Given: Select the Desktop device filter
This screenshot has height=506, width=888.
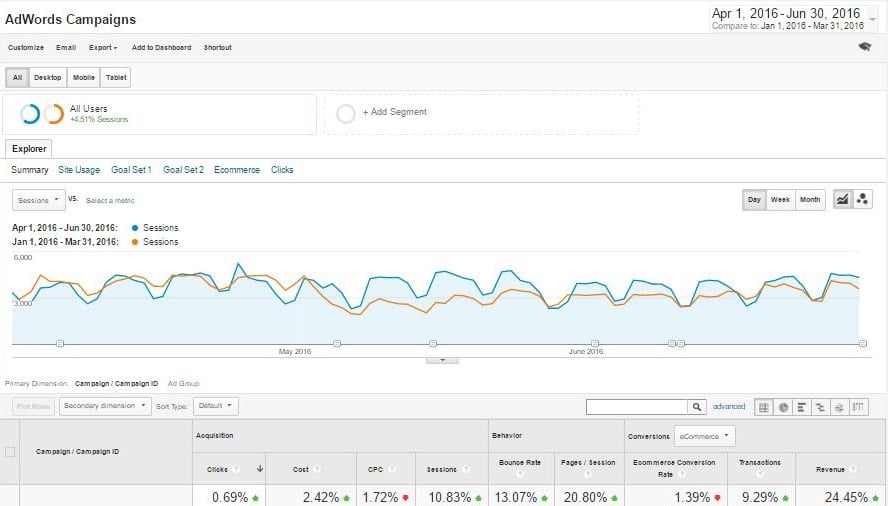Looking at the screenshot, I should pos(48,78).
